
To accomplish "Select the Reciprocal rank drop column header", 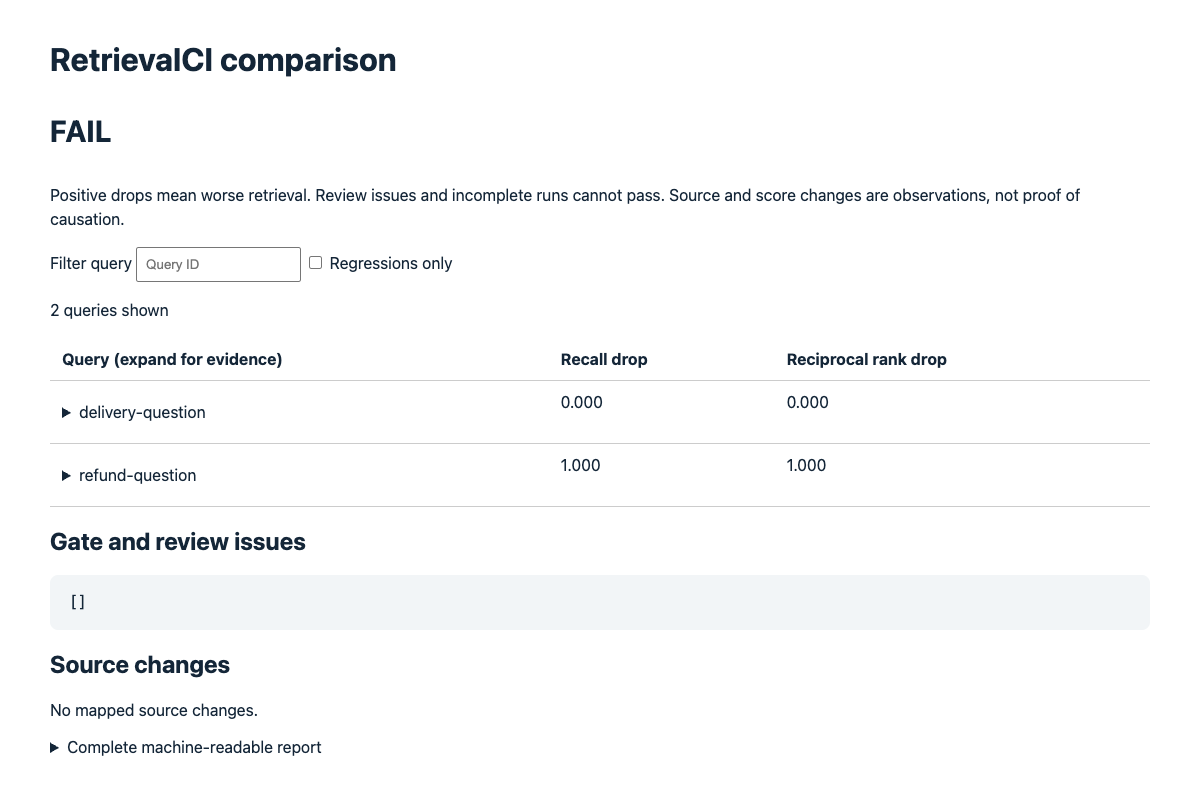I will [866, 359].
